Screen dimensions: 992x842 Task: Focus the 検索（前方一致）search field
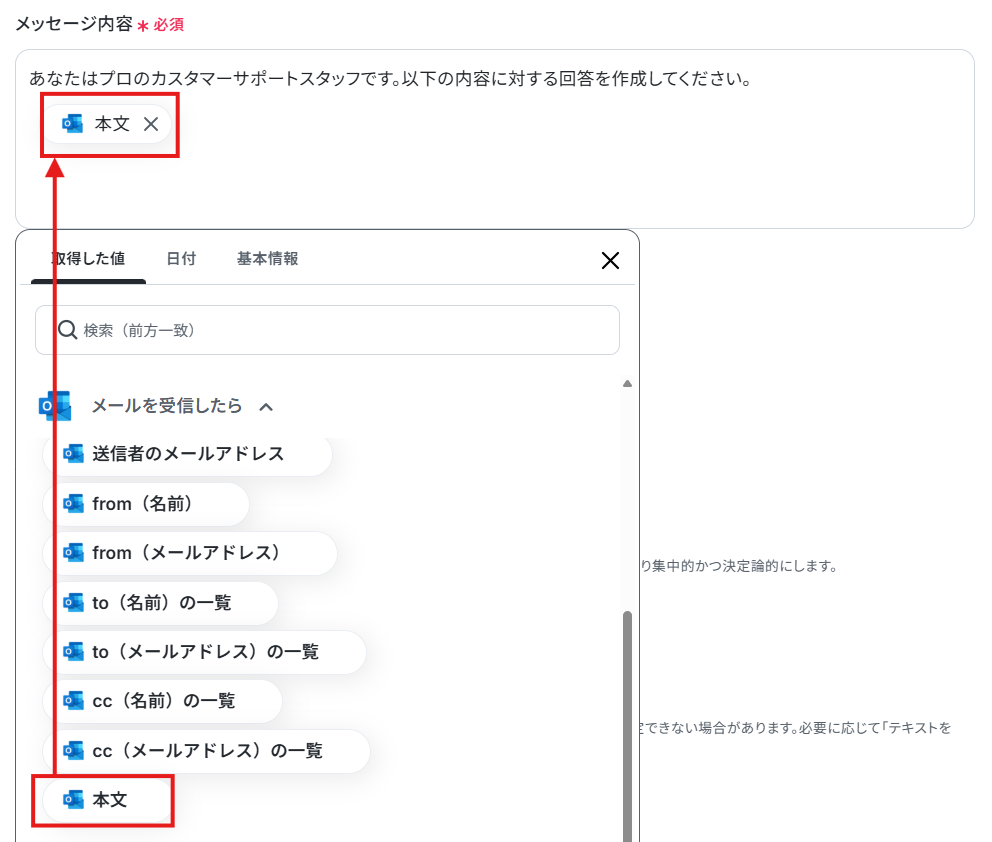pyautogui.click(x=327, y=330)
